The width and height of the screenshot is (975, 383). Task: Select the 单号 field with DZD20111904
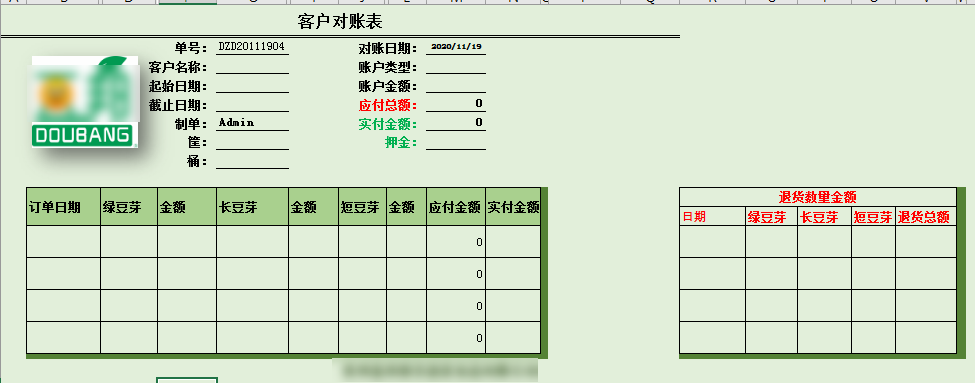[252, 47]
